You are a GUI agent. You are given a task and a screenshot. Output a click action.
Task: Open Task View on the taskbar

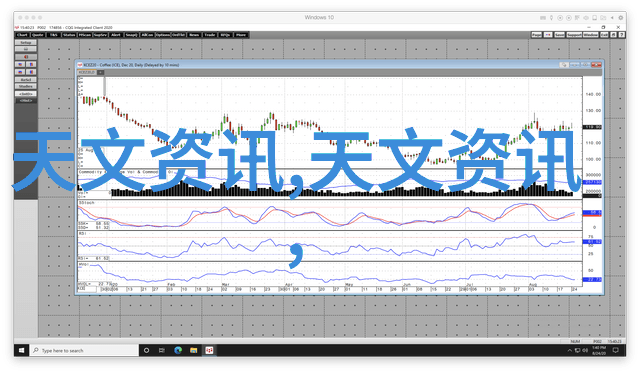162,350
